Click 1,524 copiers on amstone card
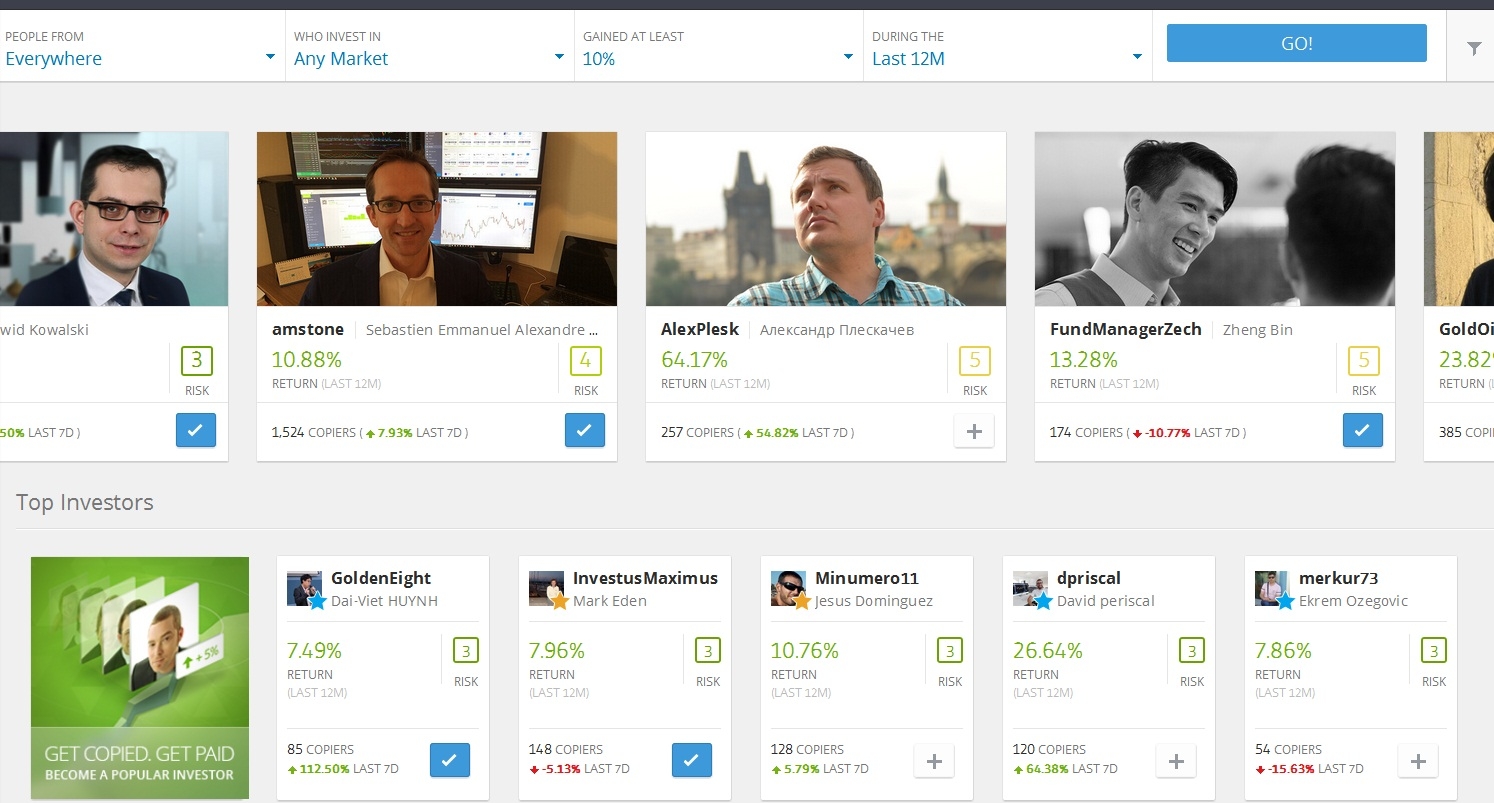The height and width of the screenshot is (803, 1494). 313,433
